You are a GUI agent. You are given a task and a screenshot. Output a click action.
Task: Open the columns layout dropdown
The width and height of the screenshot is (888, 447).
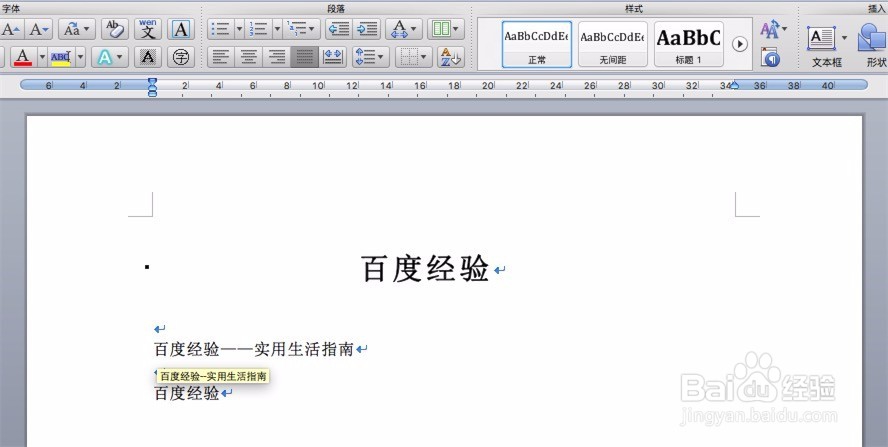click(x=446, y=29)
